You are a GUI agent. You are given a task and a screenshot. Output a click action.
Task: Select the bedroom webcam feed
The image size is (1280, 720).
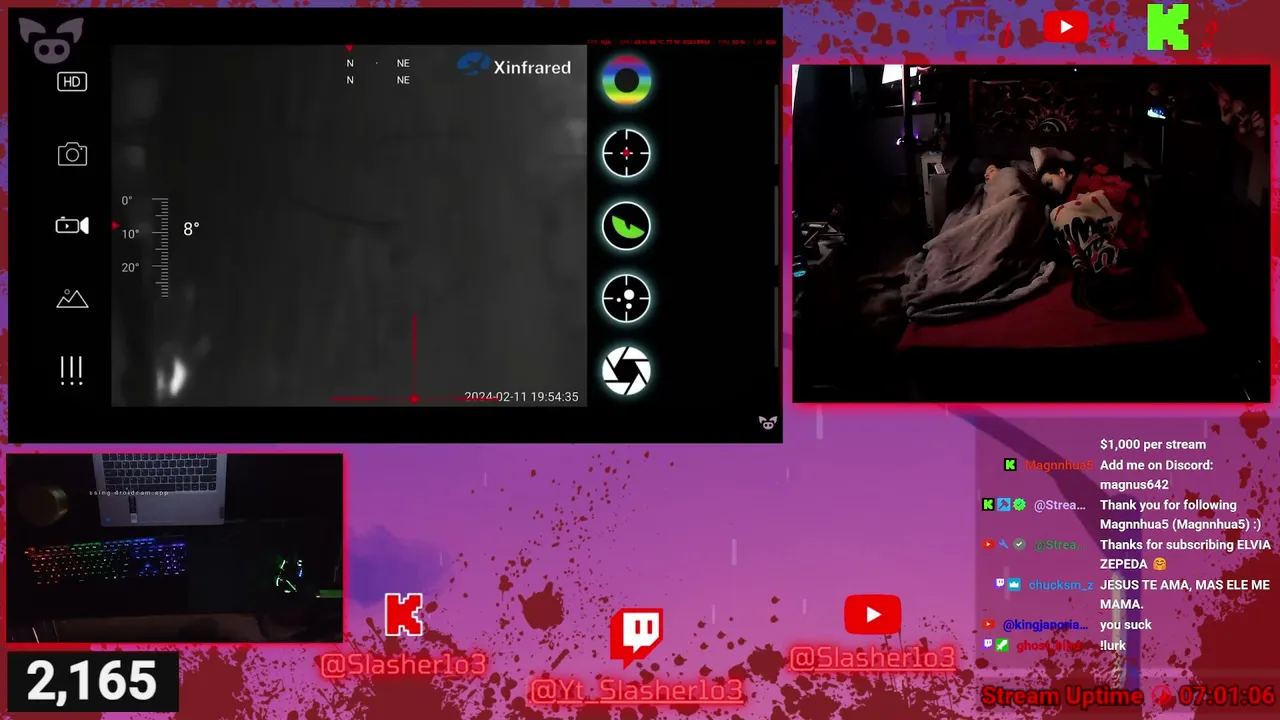1031,234
